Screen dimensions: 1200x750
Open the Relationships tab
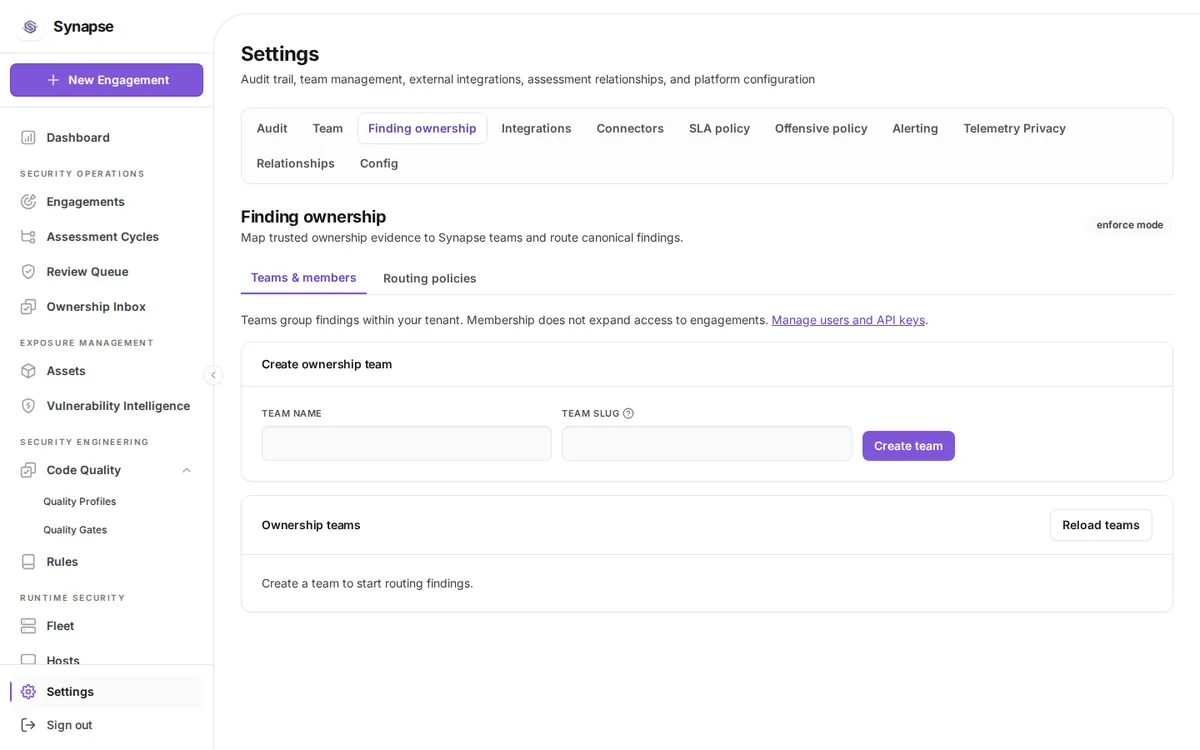tap(296, 163)
